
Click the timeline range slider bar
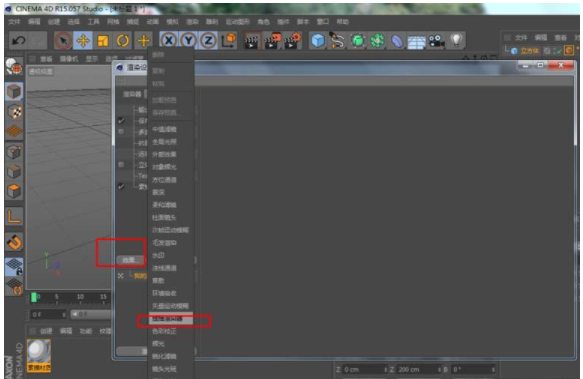click(x=91, y=315)
